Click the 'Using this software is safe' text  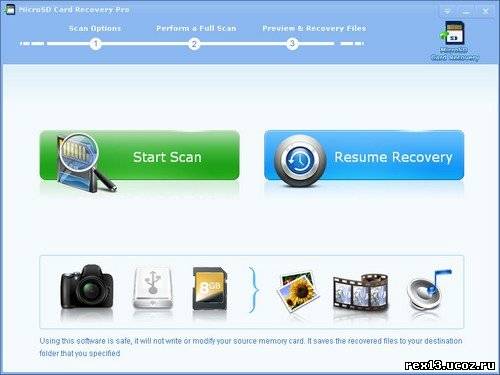point(251,347)
